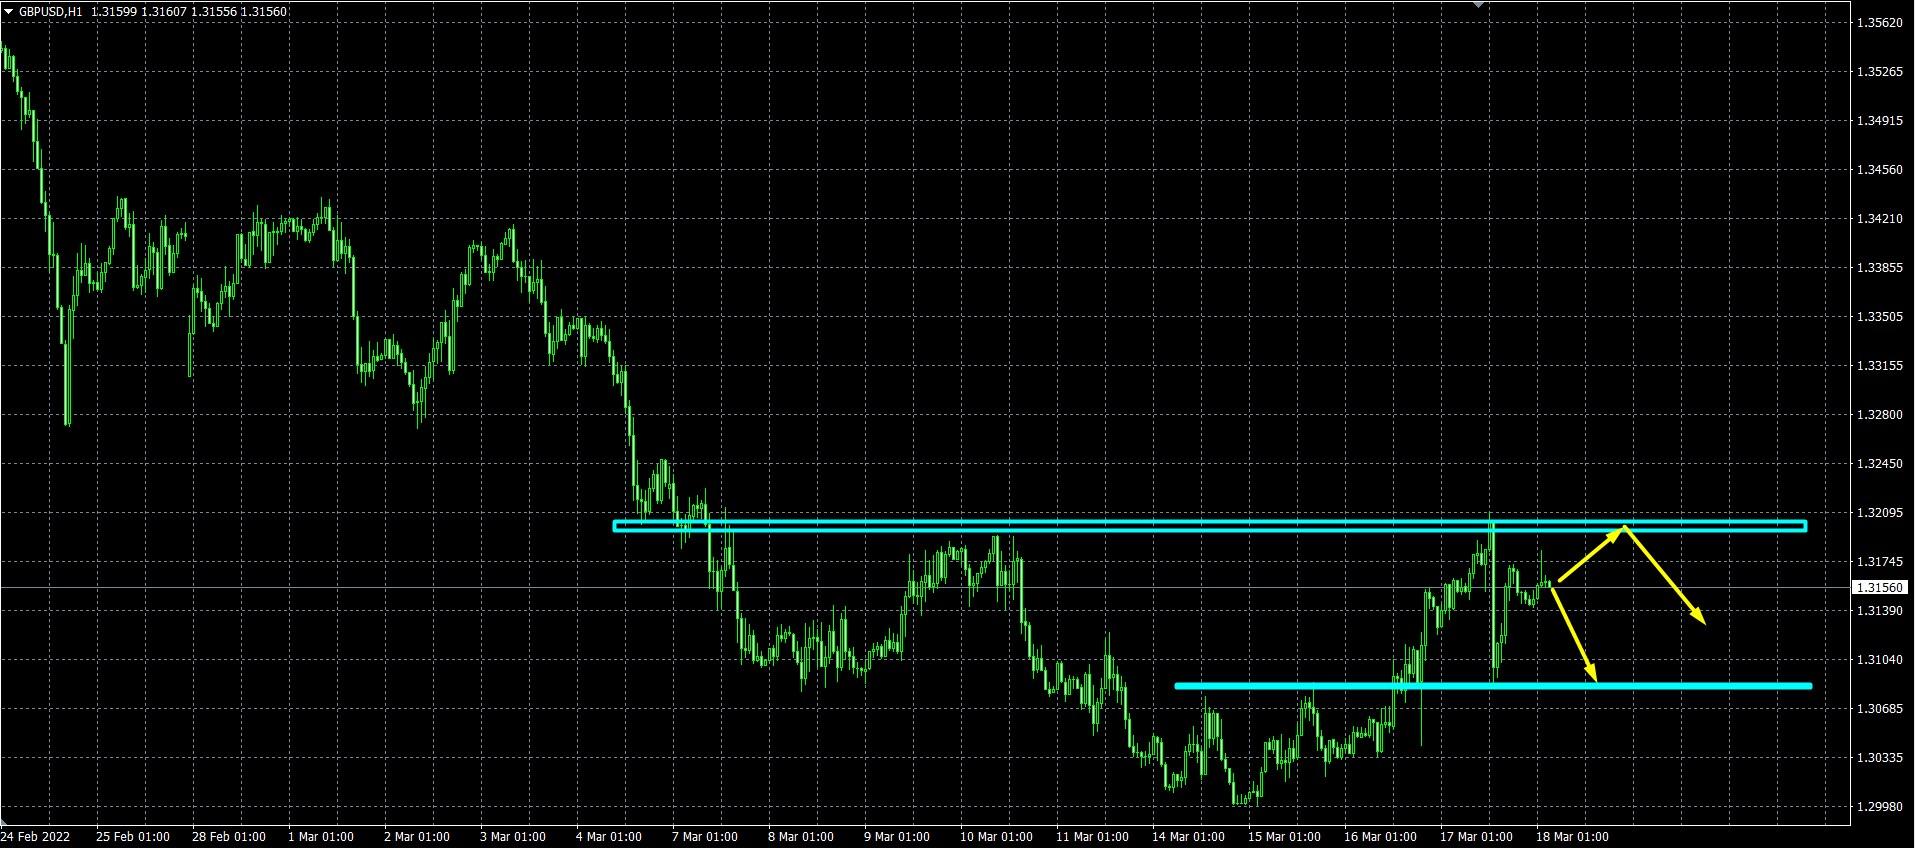The image size is (1915, 848).
Task: Click the 1.33155 price scale label
Action: point(1879,366)
